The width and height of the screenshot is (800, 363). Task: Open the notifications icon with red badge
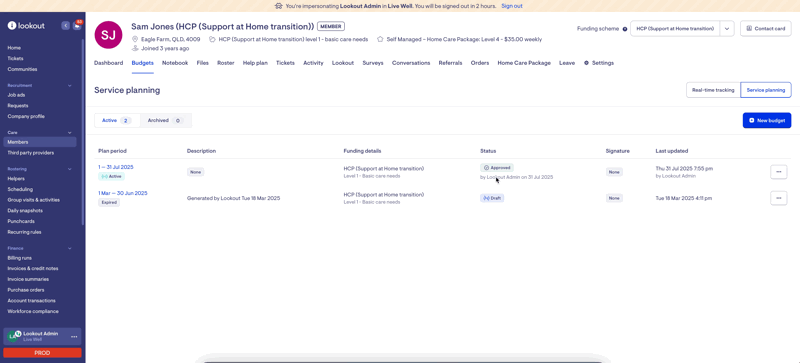[x=77, y=25]
